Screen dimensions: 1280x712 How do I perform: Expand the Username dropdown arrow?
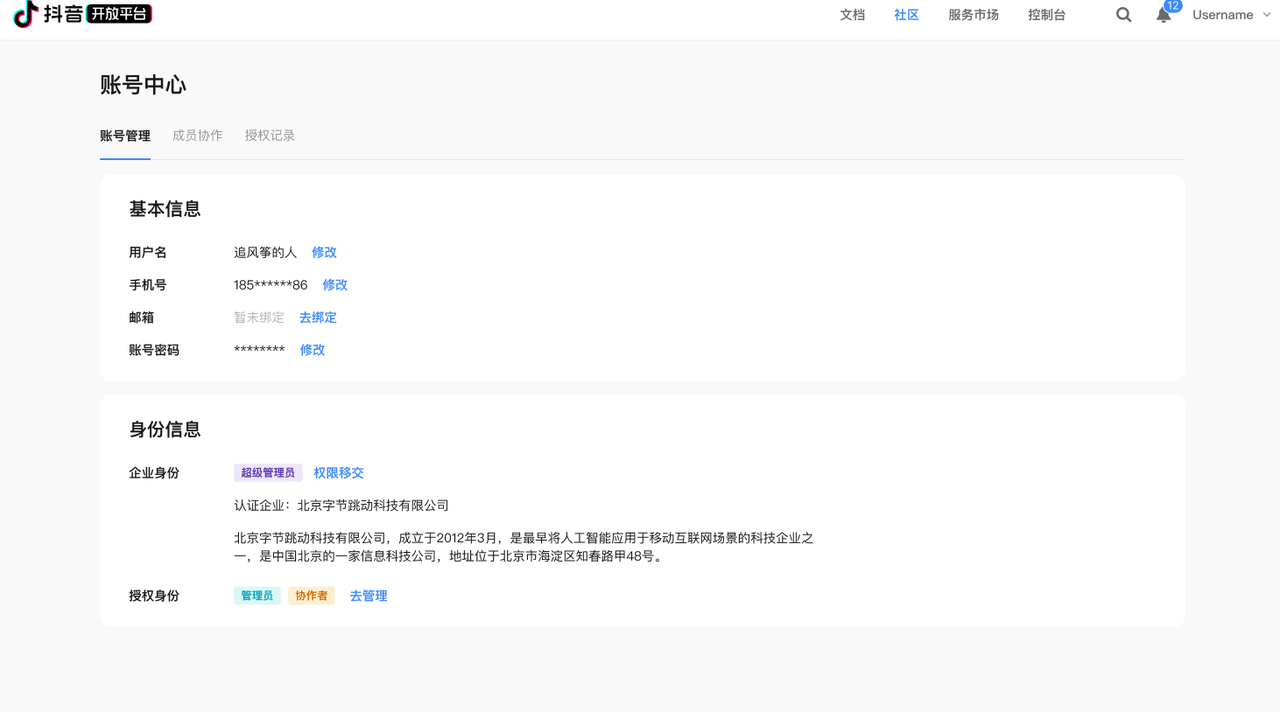pos(1267,15)
